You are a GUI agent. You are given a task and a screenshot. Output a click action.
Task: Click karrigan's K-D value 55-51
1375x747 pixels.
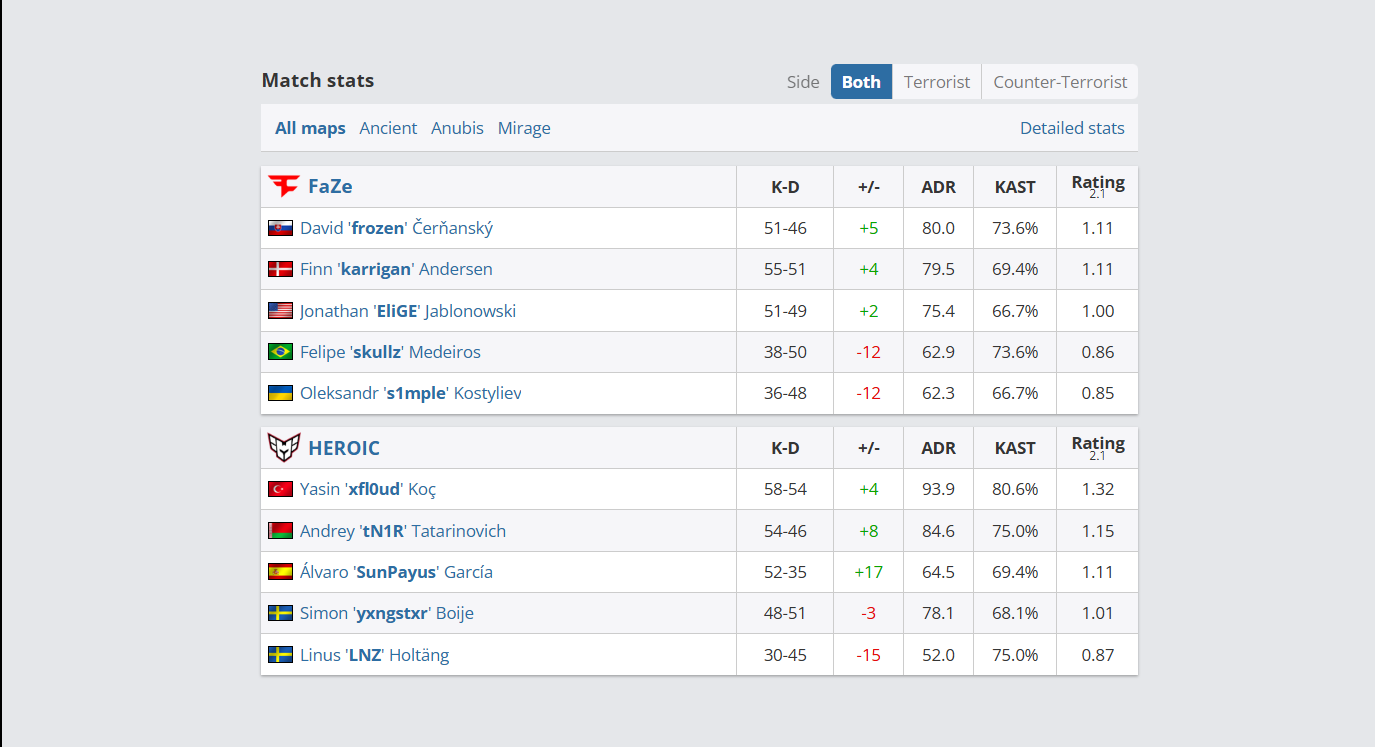point(785,269)
